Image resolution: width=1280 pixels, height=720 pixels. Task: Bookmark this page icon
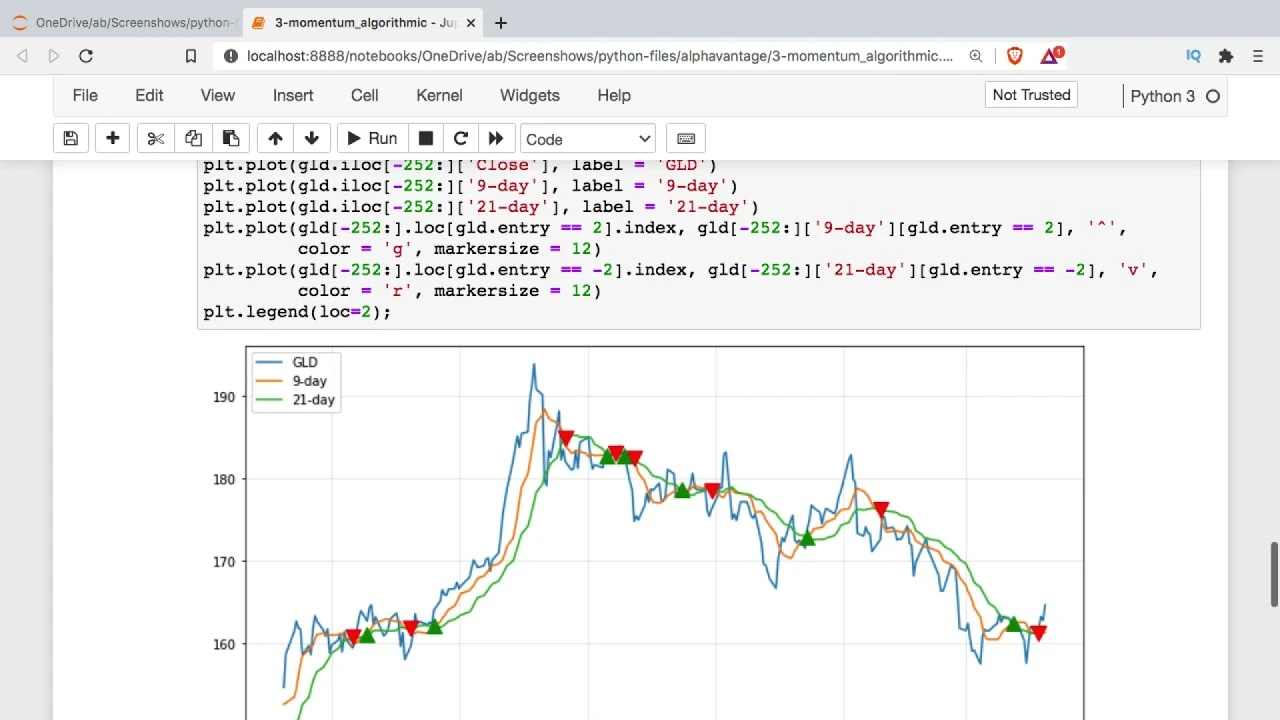click(191, 56)
